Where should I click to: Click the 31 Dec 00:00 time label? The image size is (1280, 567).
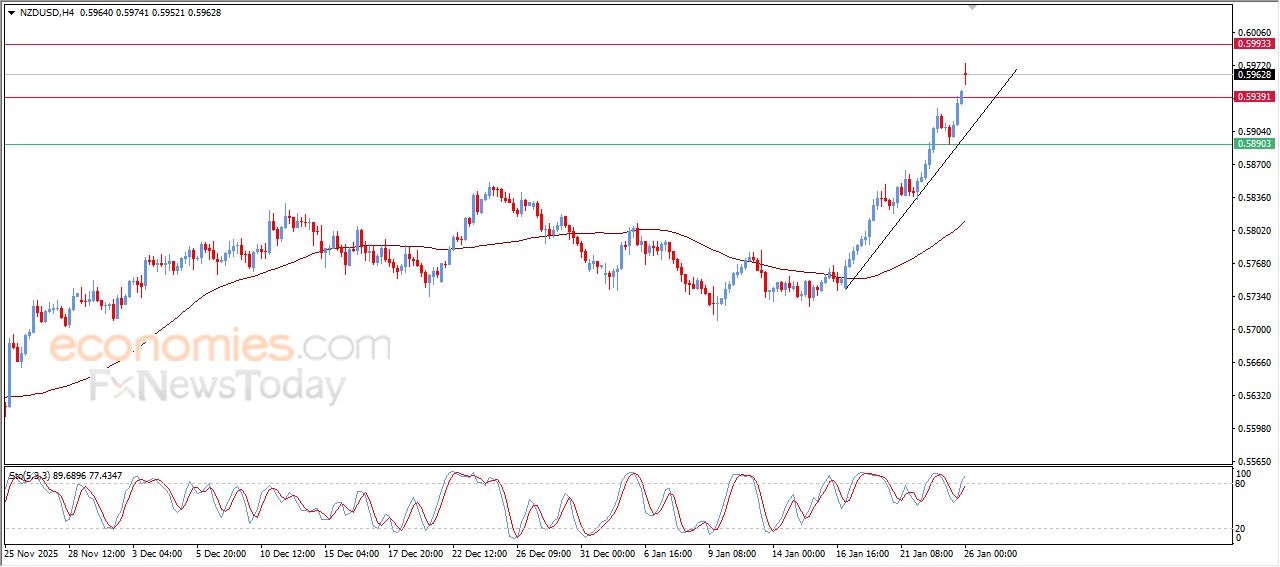(x=609, y=552)
